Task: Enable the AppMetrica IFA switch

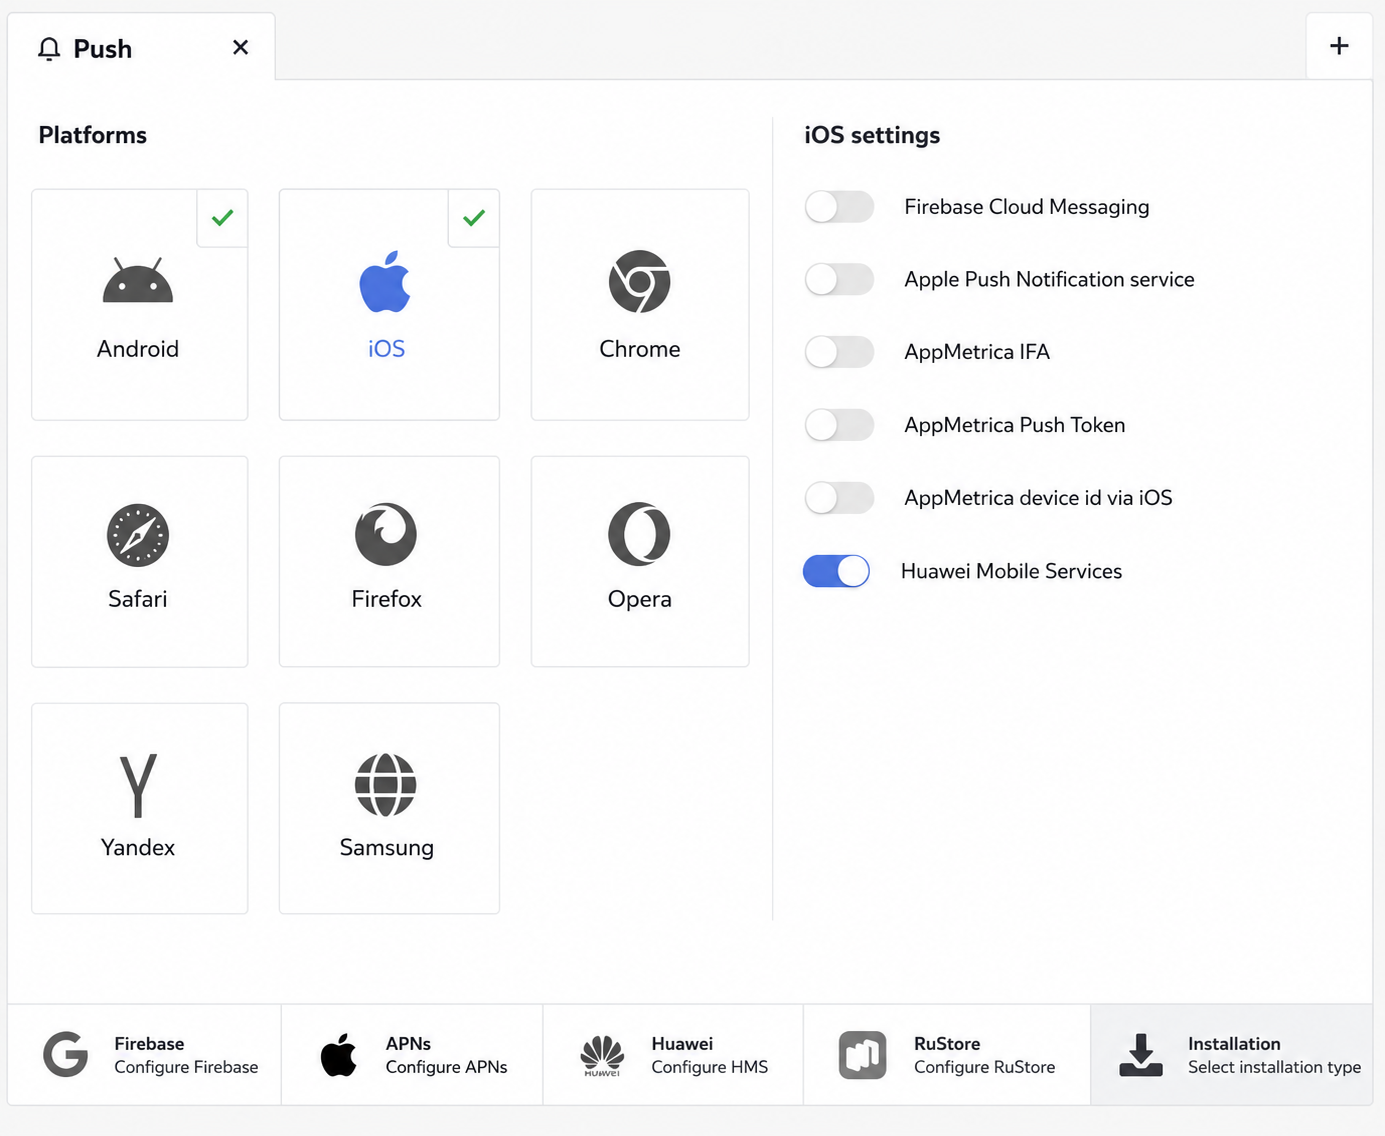Action: 839,352
